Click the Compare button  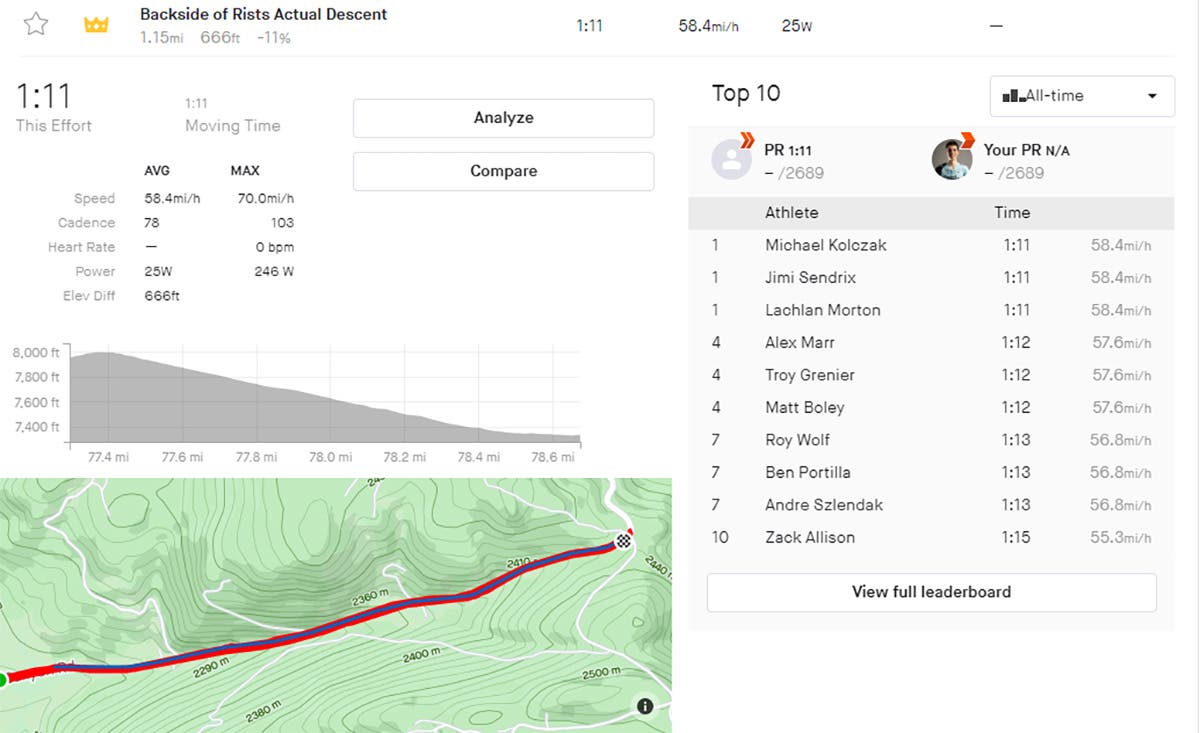tap(503, 171)
